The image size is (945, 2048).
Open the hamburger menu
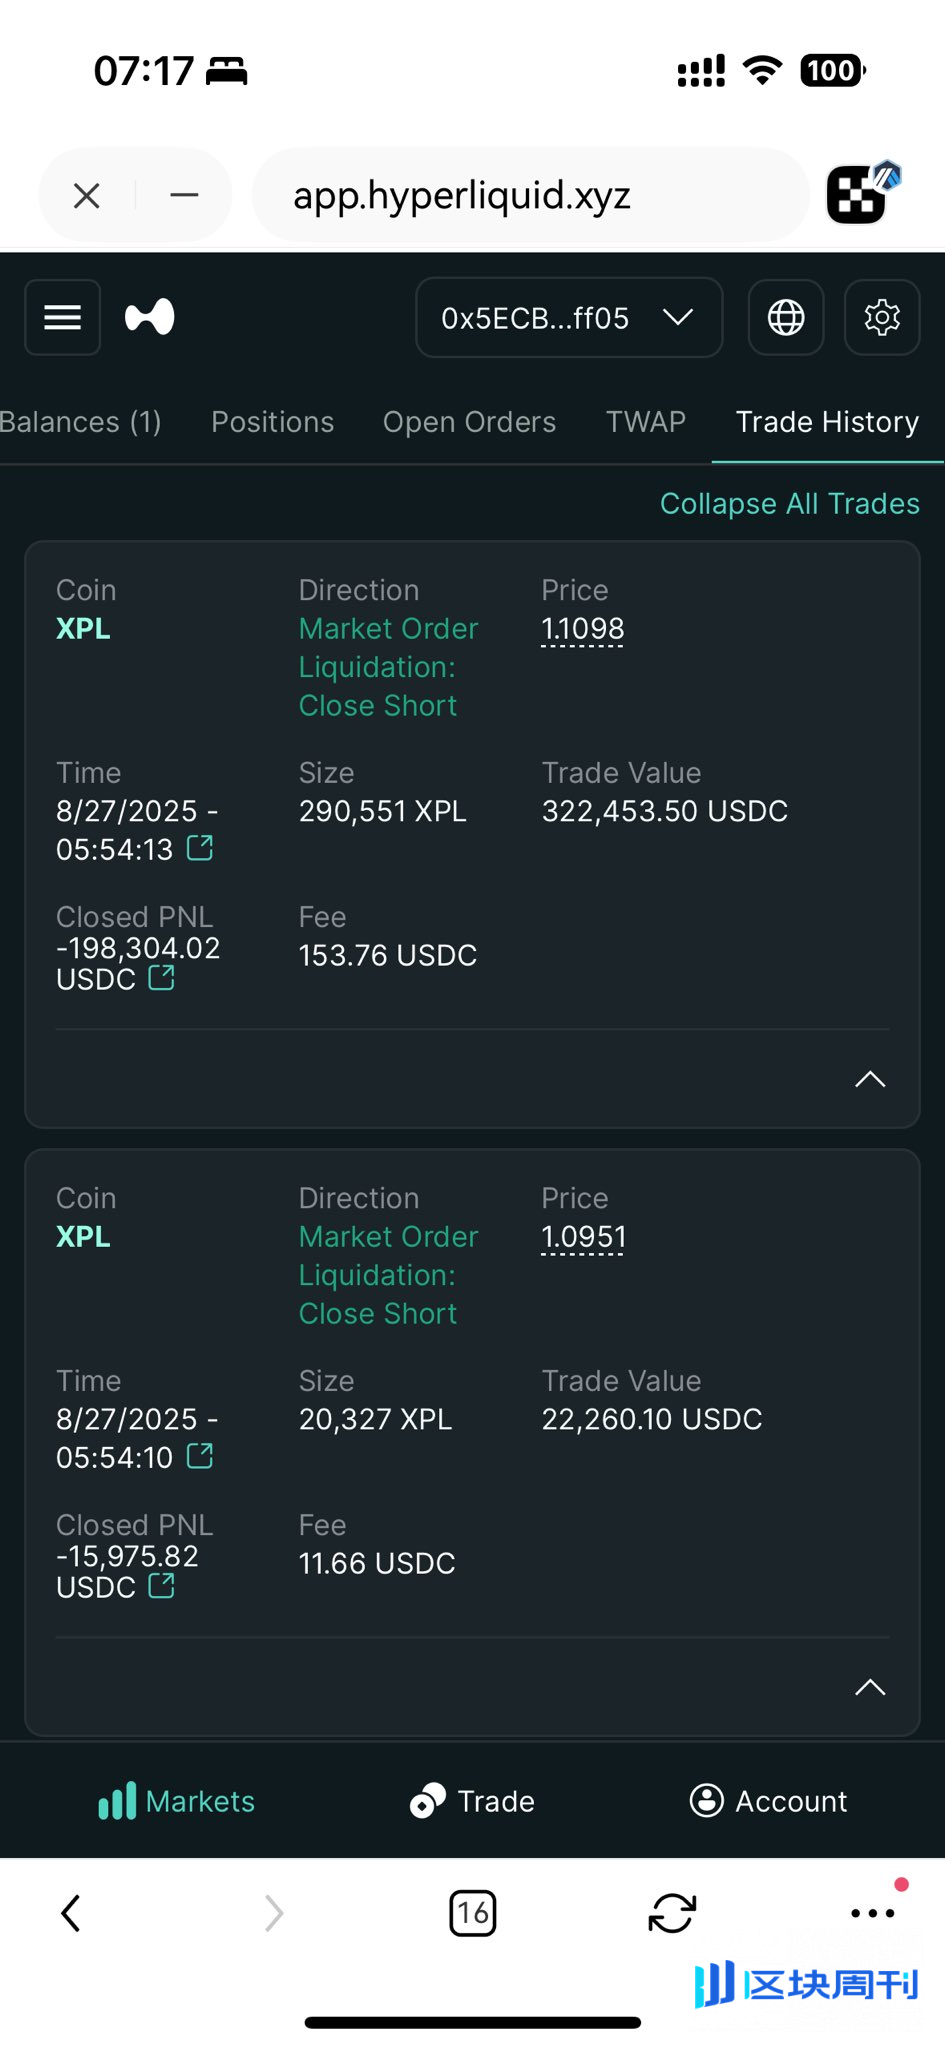coord(62,318)
